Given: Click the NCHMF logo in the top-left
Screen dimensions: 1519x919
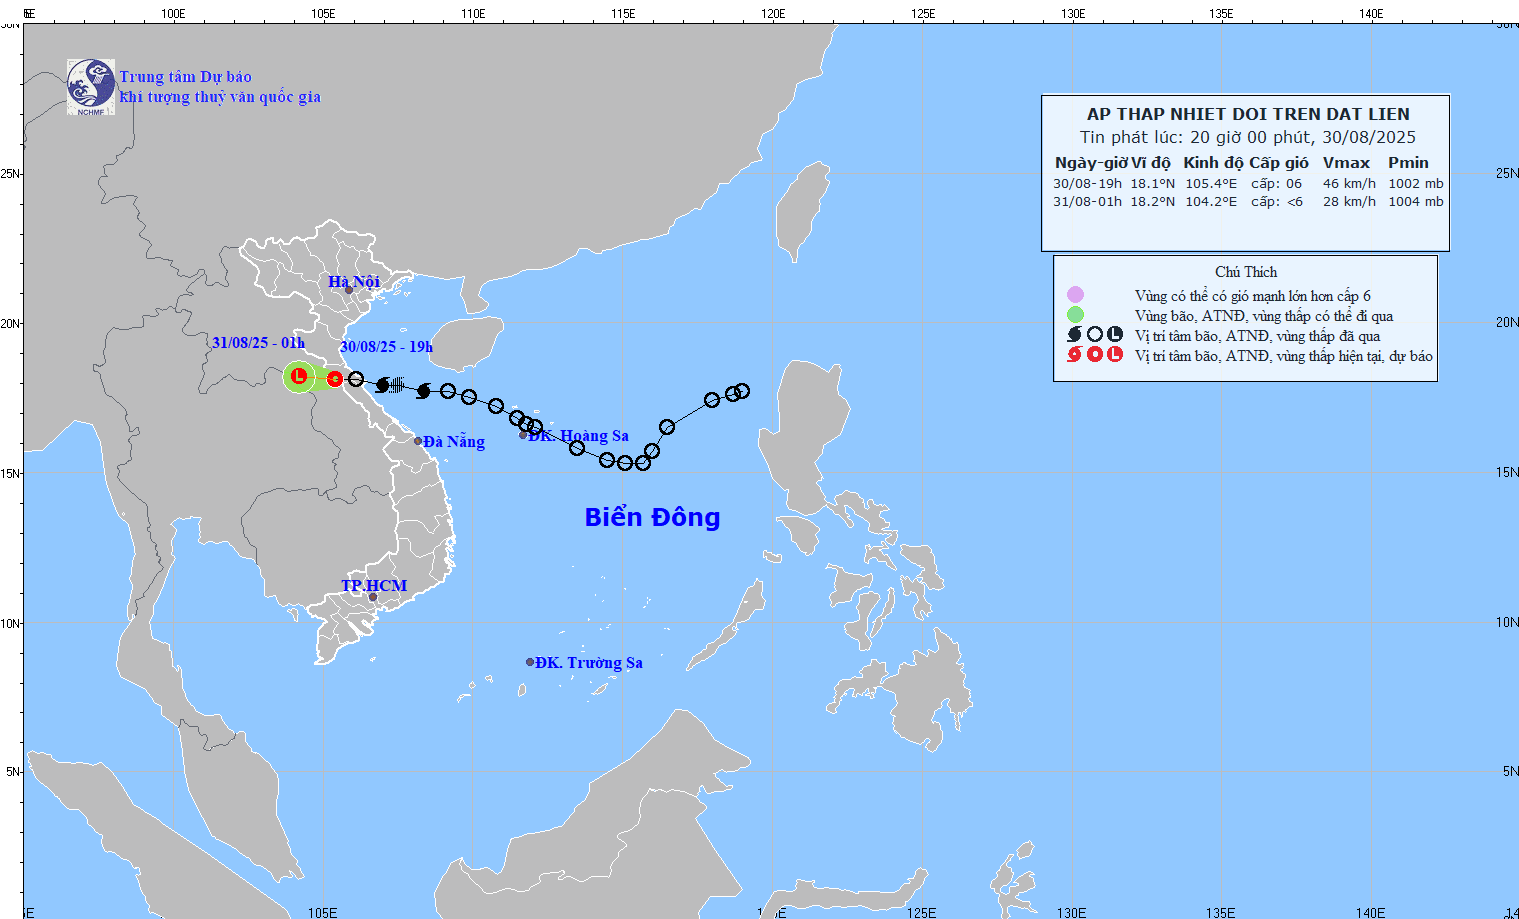Looking at the screenshot, I should (x=91, y=87).
